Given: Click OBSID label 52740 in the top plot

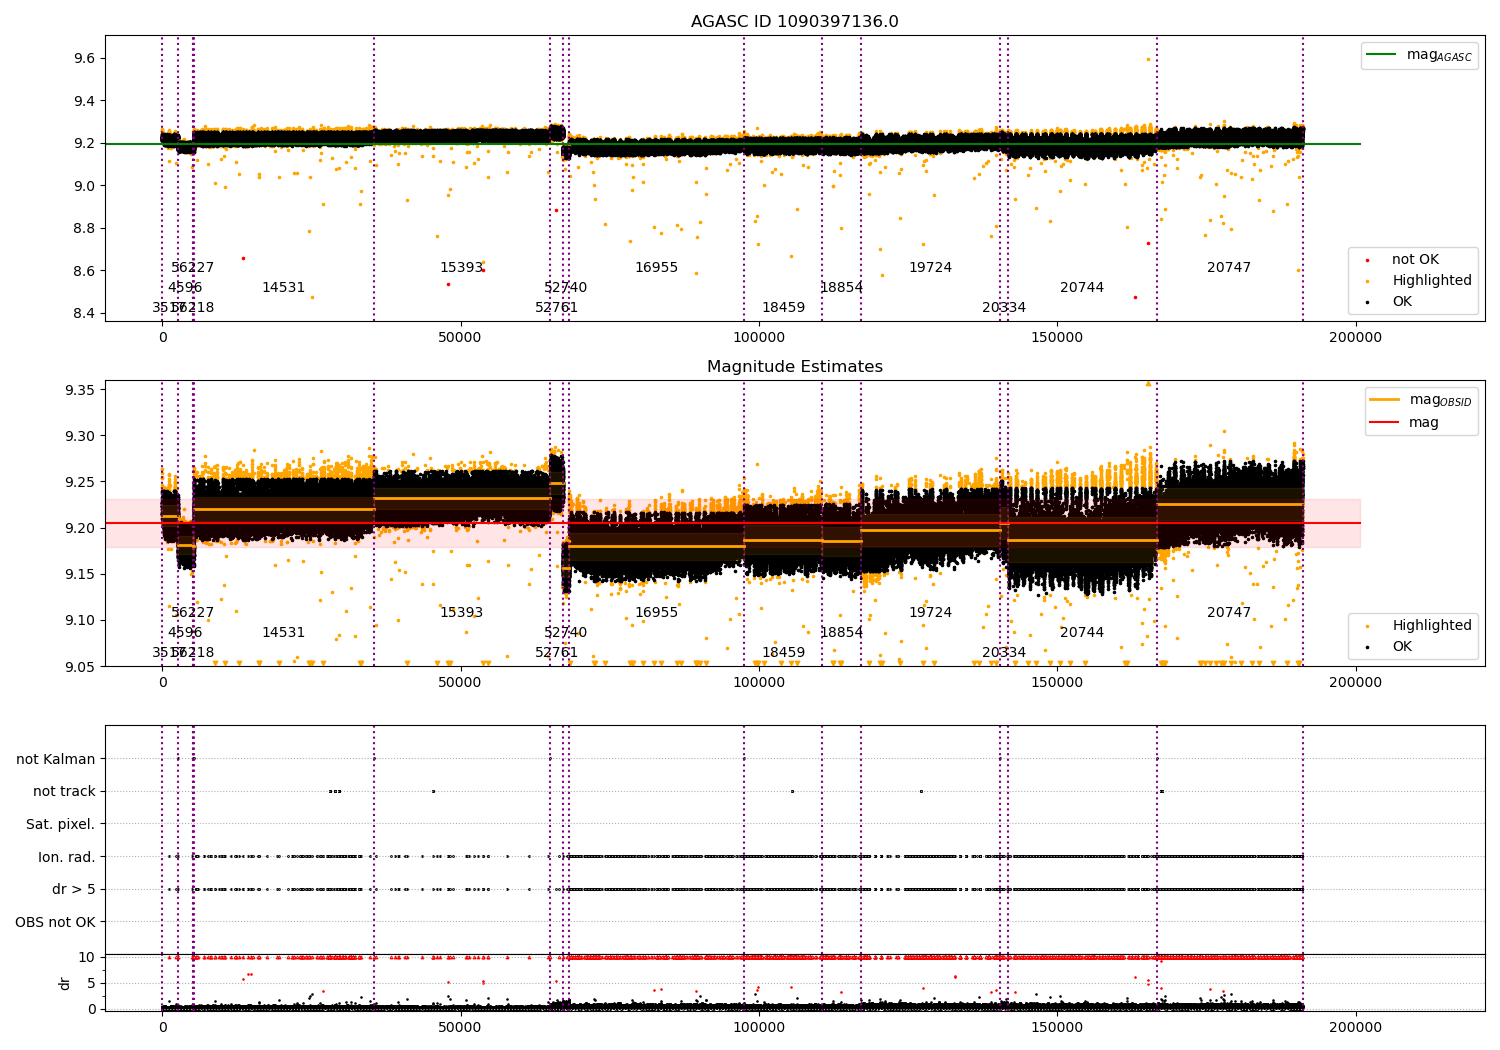Looking at the screenshot, I should tap(566, 288).
